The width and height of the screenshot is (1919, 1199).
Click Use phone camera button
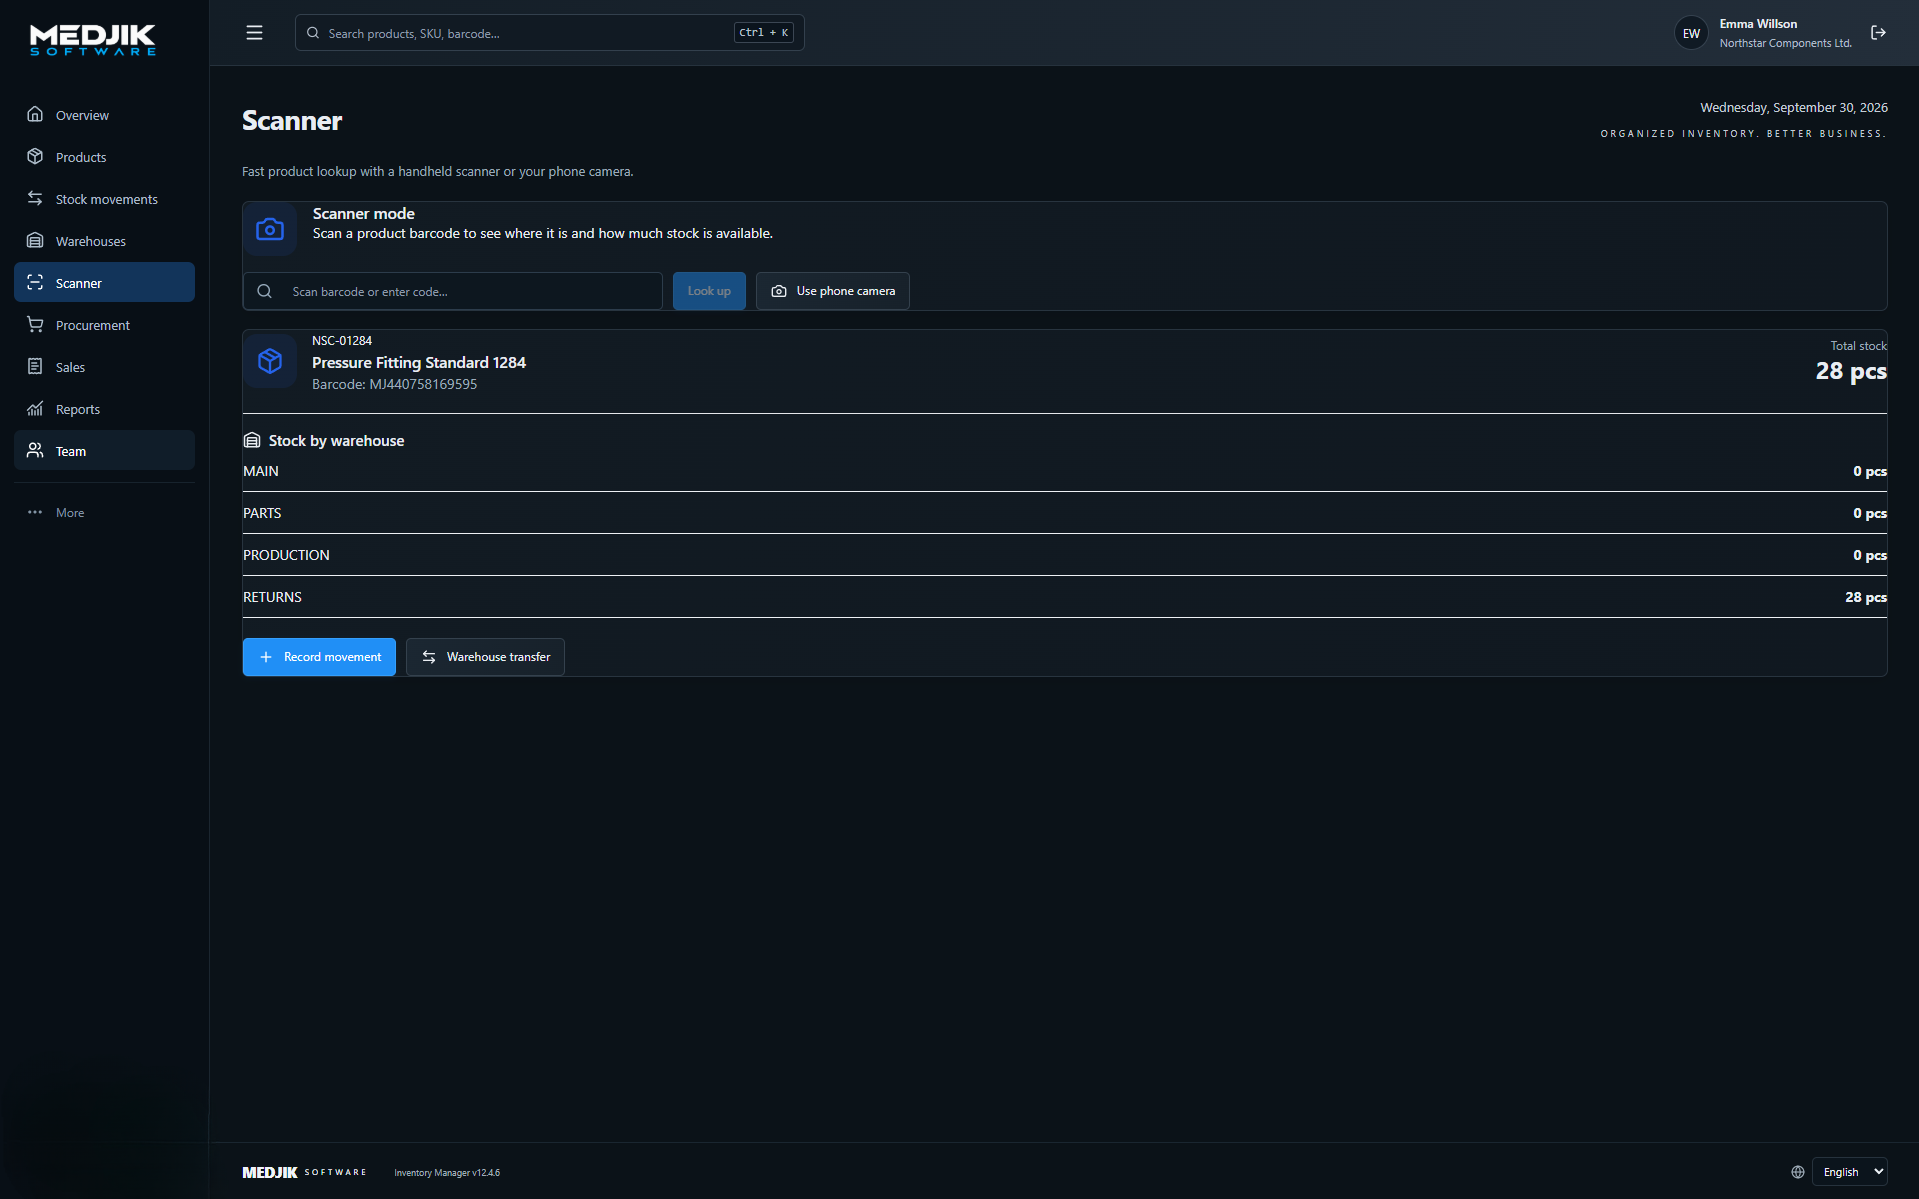832,291
